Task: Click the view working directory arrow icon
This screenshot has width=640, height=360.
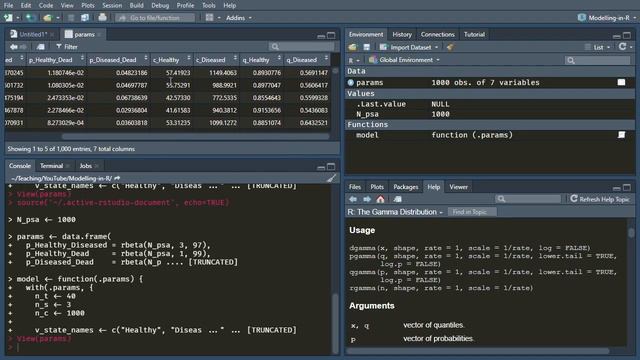Action: pyautogui.click(x=118, y=178)
